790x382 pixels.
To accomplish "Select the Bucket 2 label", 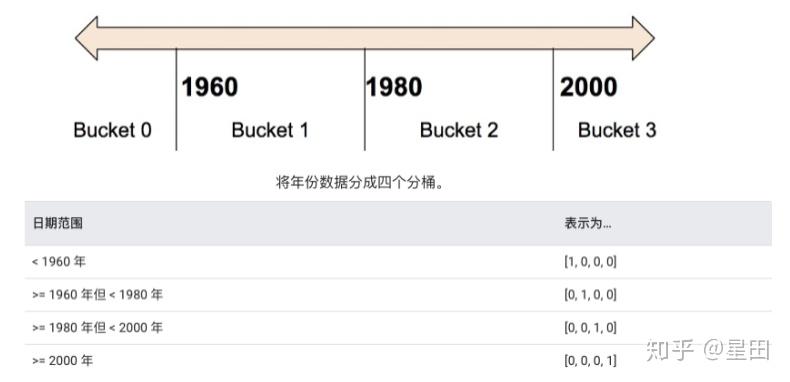I will click(459, 130).
